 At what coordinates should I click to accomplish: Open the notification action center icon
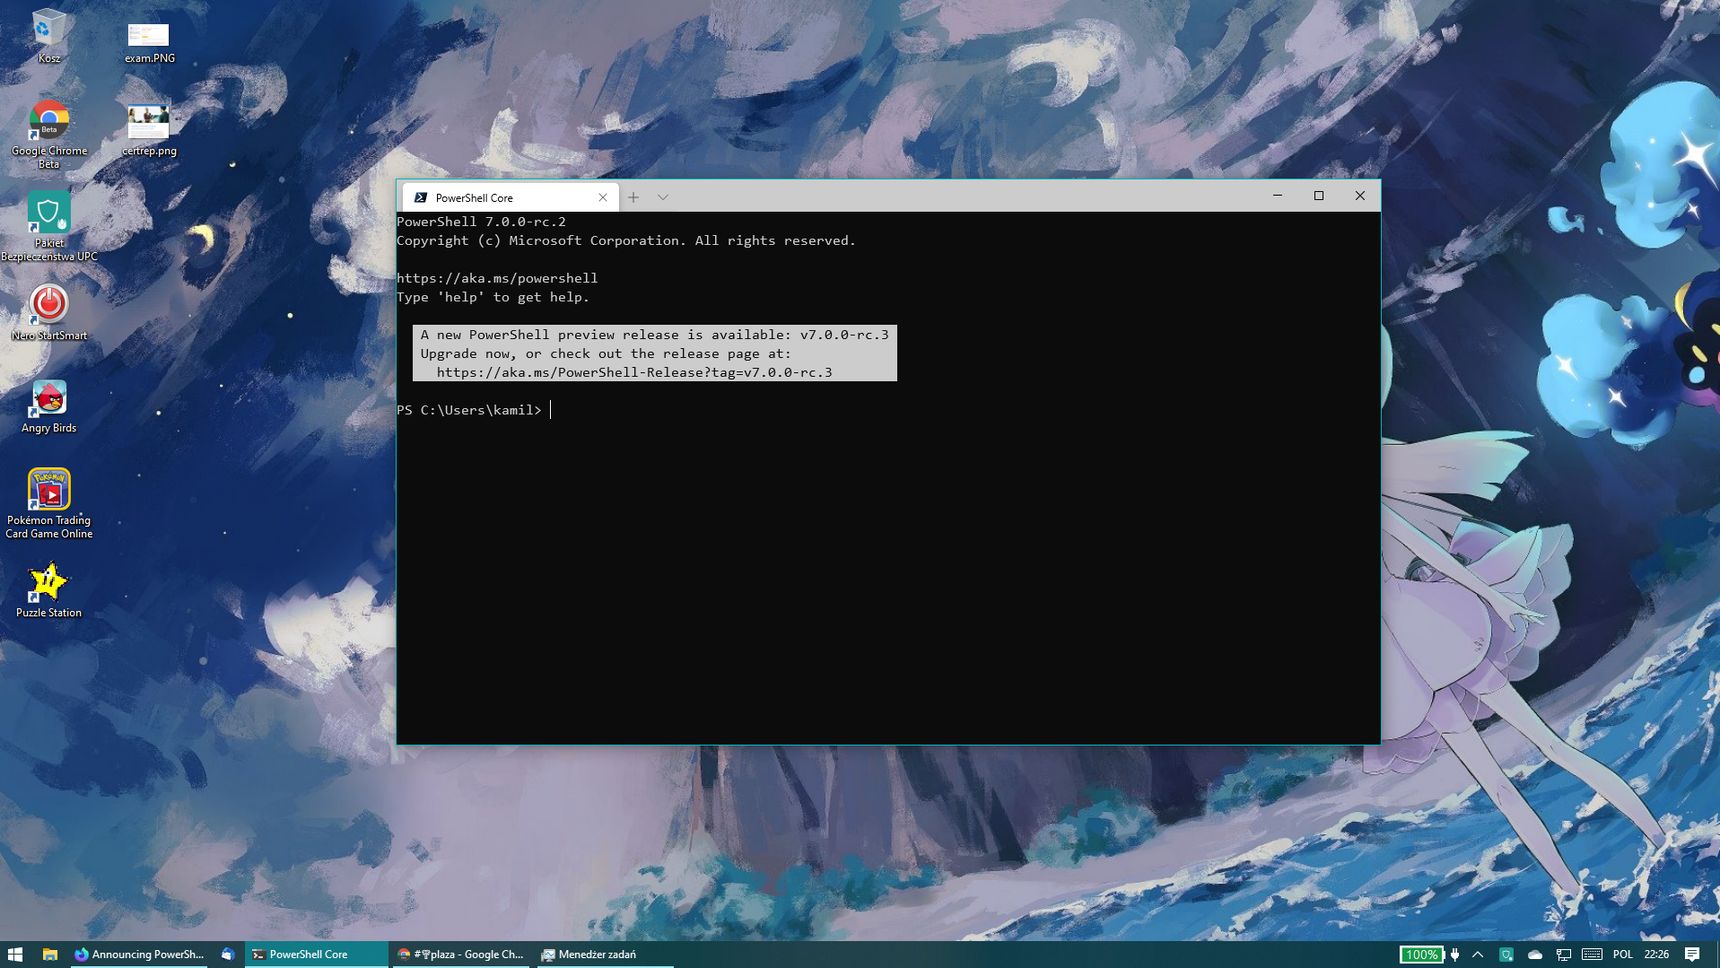(1692, 954)
